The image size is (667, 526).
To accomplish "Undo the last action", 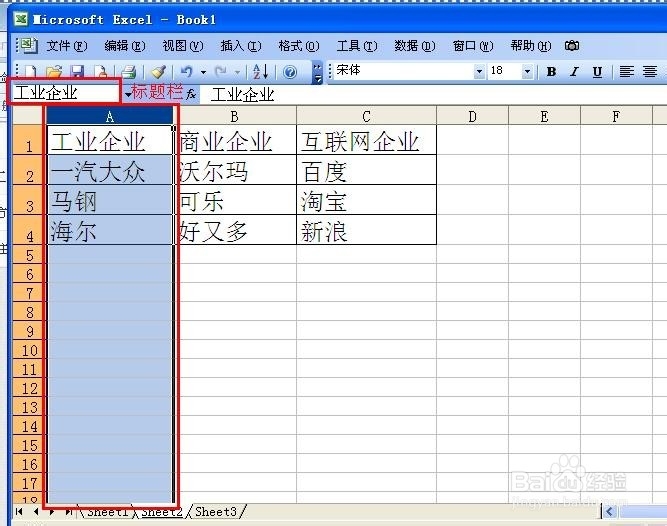I will coord(186,72).
